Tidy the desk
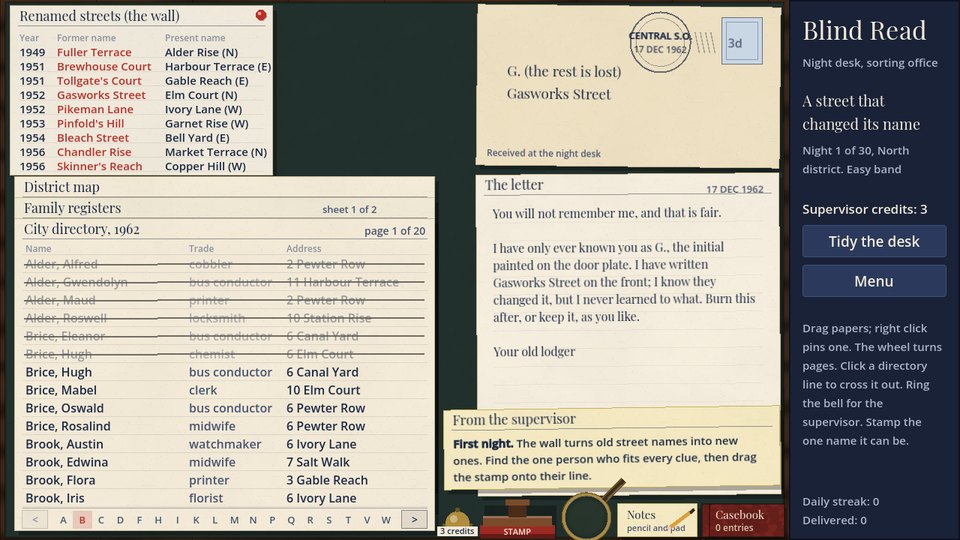Image resolution: width=960 pixels, height=540 pixels. [x=874, y=241]
